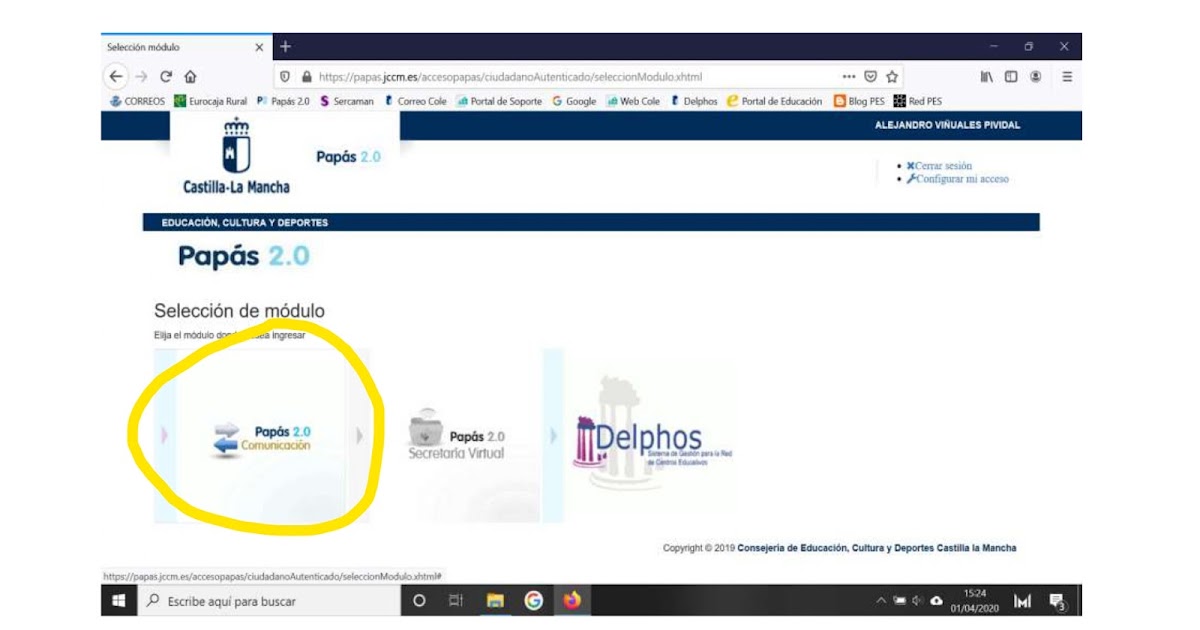
Task: Click Consejería de Educación footer link
Action: coord(877,548)
